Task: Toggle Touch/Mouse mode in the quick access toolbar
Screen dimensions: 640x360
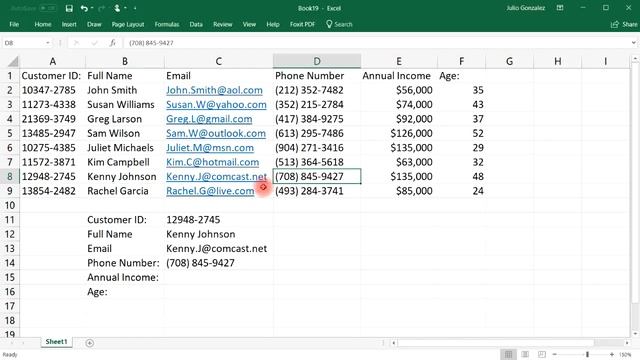Action: 117,8
